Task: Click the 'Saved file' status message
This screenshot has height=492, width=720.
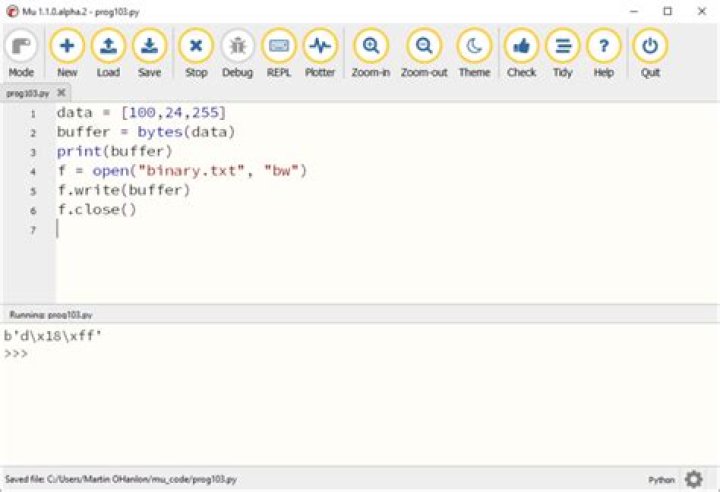Action: click(x=121, y=479)
